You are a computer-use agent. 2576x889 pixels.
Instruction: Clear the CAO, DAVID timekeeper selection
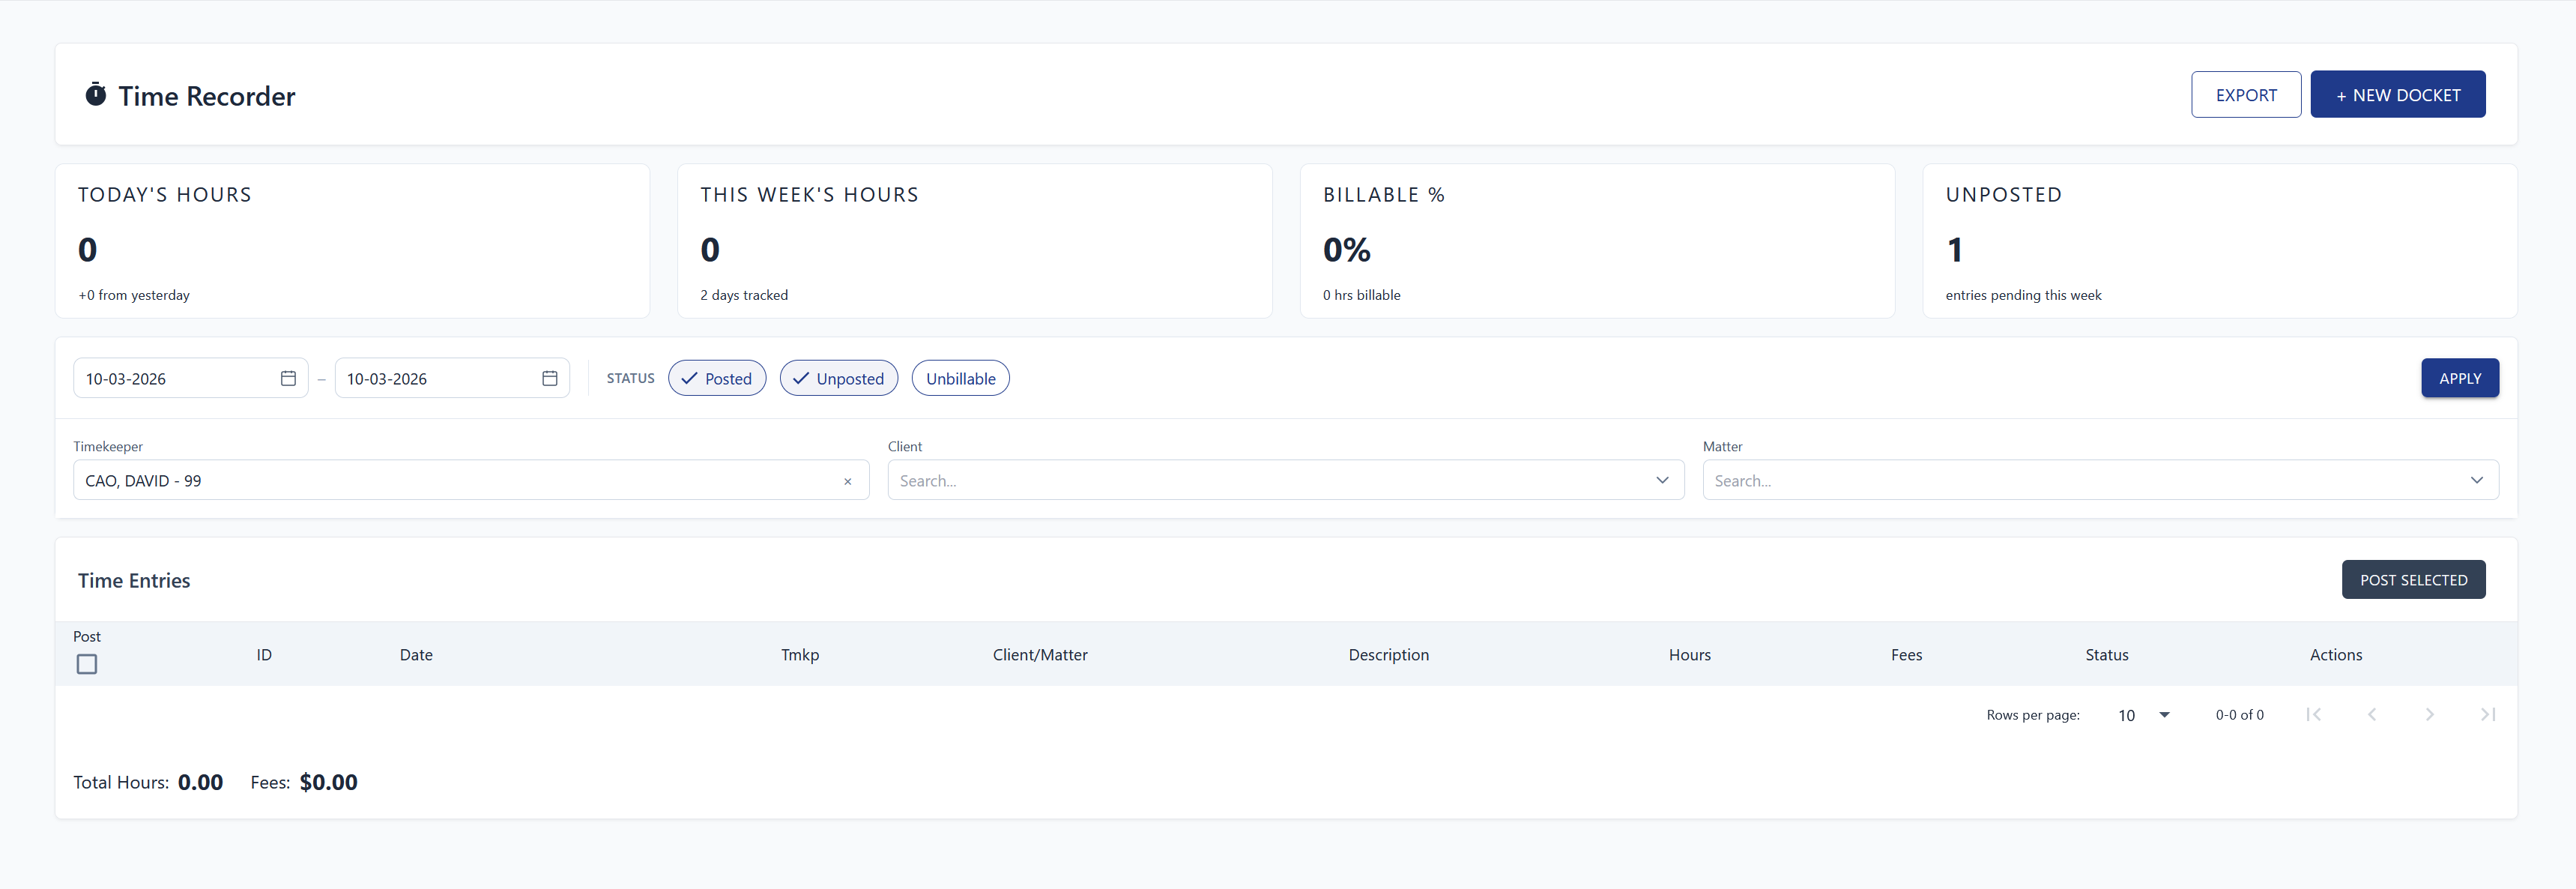(x=847, y=481)
